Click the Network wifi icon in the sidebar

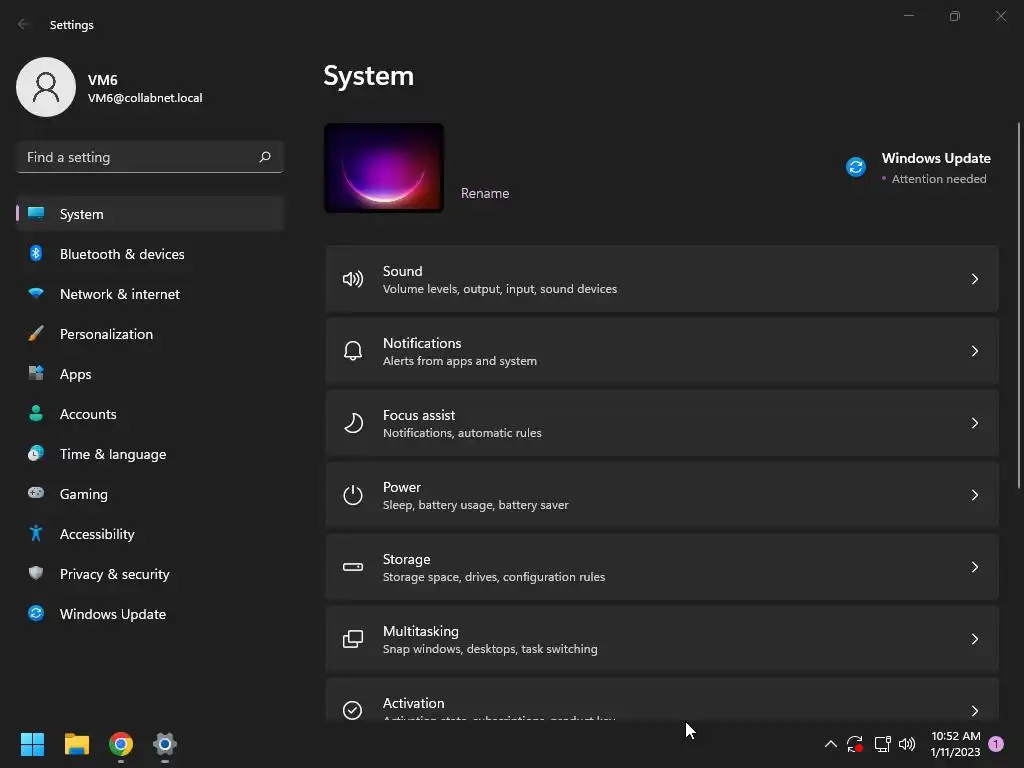click(36, 293)
